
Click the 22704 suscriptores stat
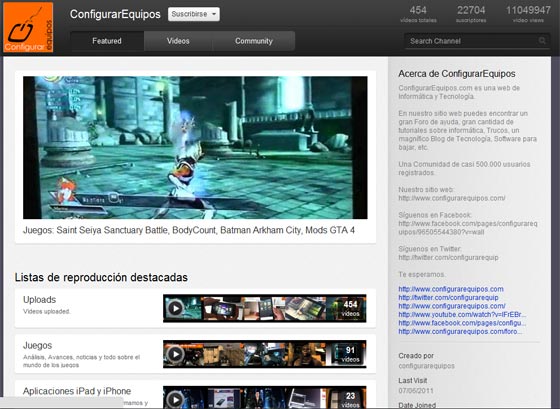click(471, 14)
